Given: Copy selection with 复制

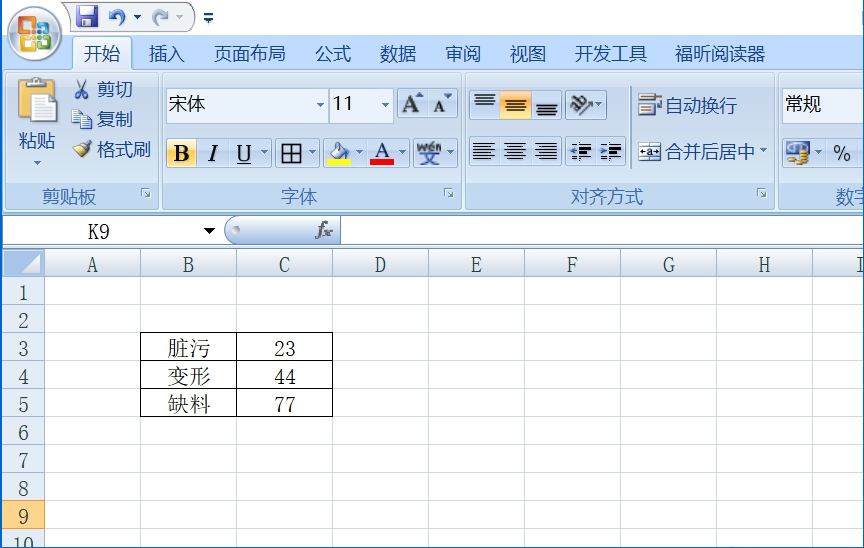Looking at the screenshot, I should pyautogui.click(x=103, y=119).
